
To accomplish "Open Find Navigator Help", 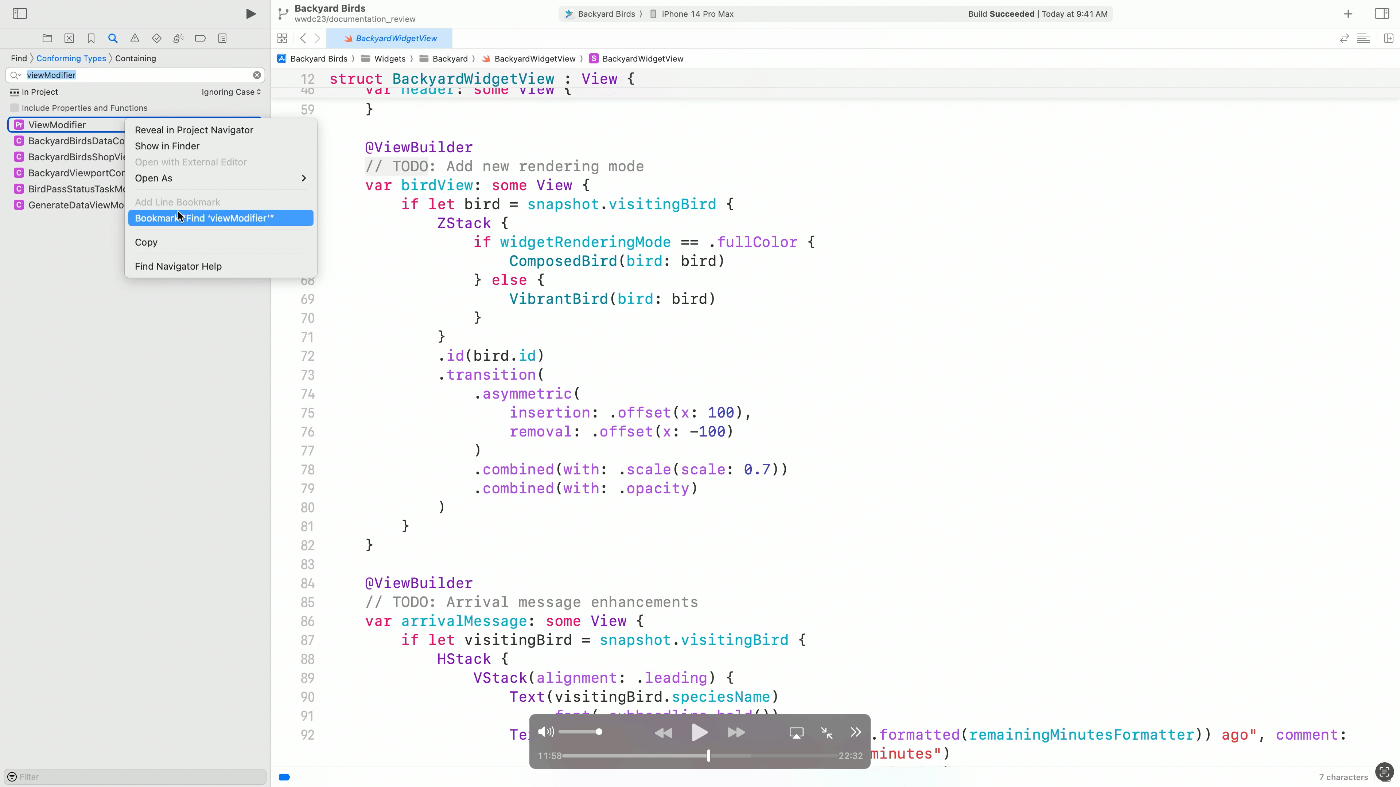I will click(221, 266).
